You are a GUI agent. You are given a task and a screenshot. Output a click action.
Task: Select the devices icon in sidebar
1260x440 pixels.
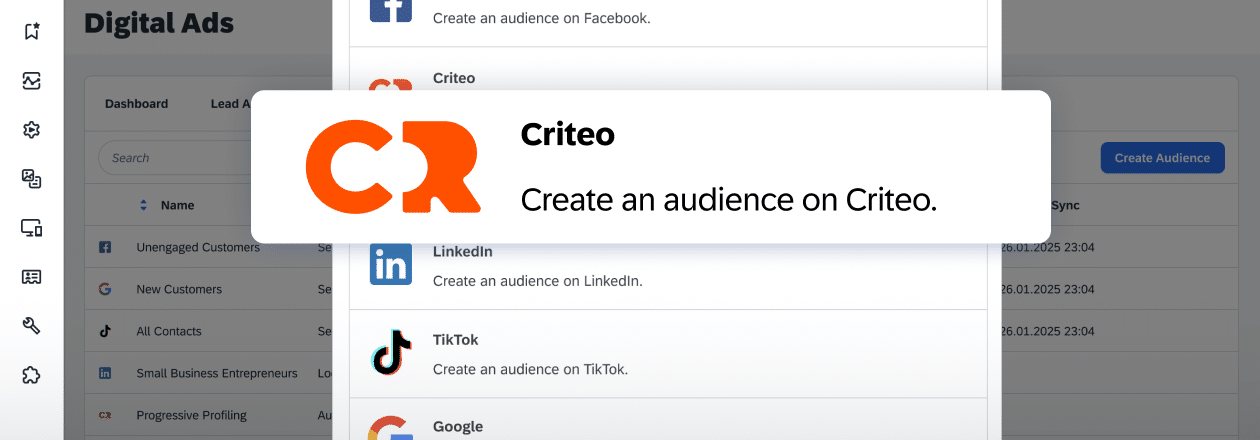(31, 228)
